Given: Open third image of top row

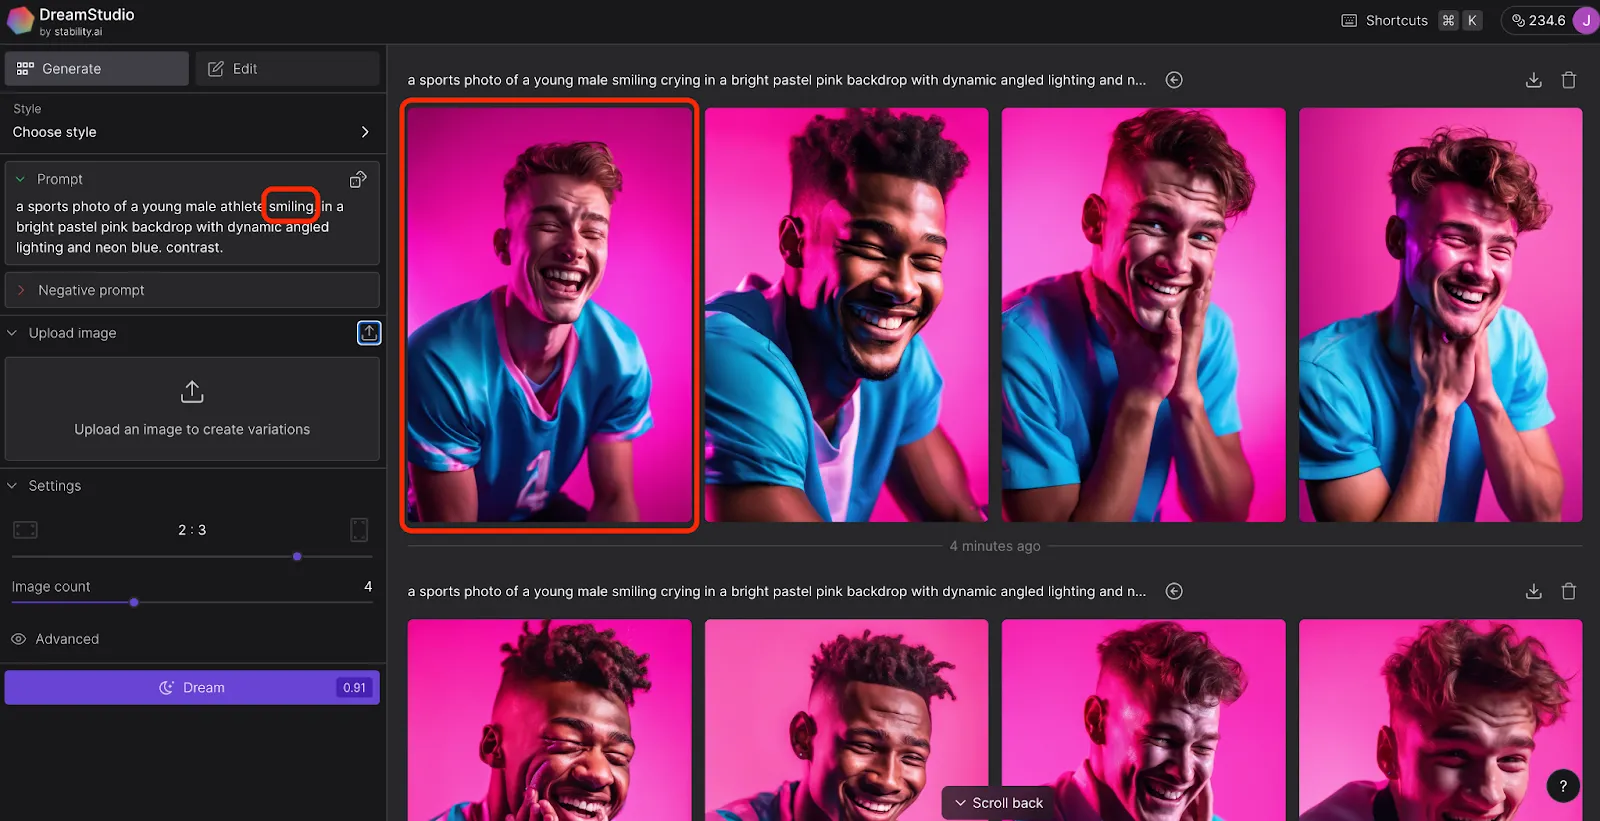Looking at the screenshot, I should click(x=1143, y=315).
